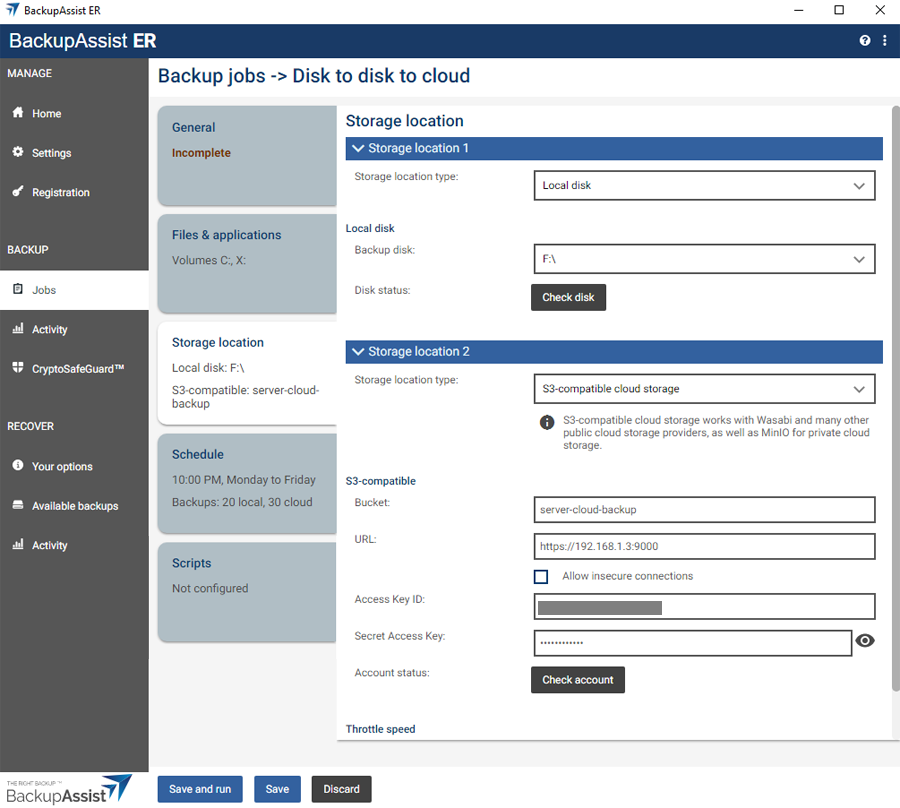Open the help question mark icon
This screenshot has width=900, height=808.
click(x=864, y=40)
